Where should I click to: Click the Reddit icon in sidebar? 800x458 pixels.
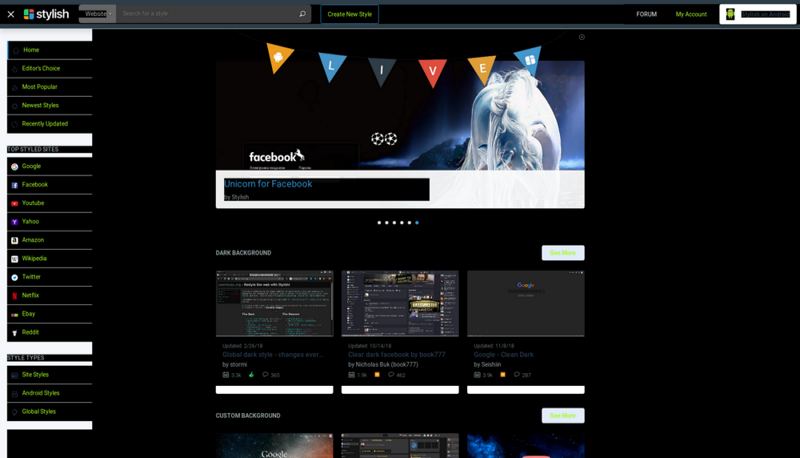tap(15, 333)
